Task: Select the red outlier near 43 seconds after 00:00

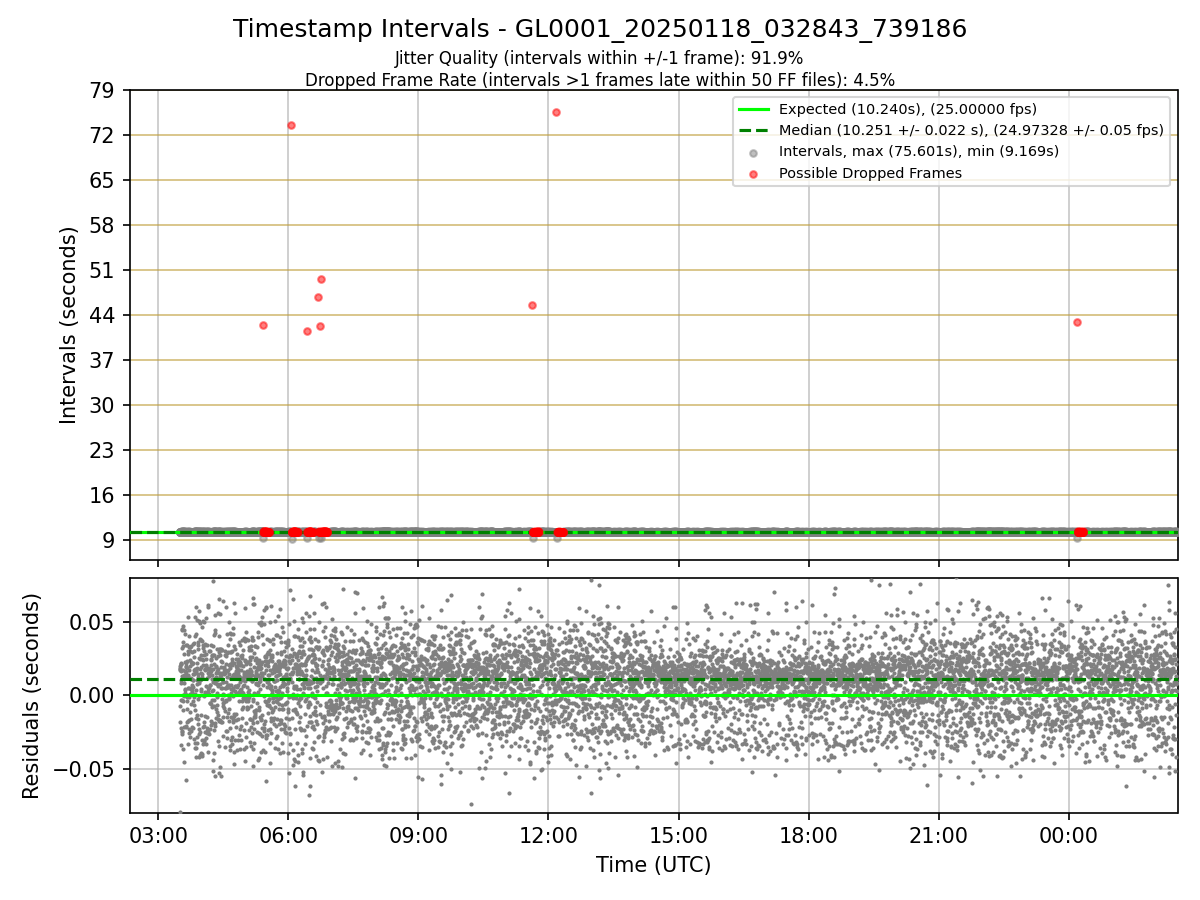Action: (1077, 322)
